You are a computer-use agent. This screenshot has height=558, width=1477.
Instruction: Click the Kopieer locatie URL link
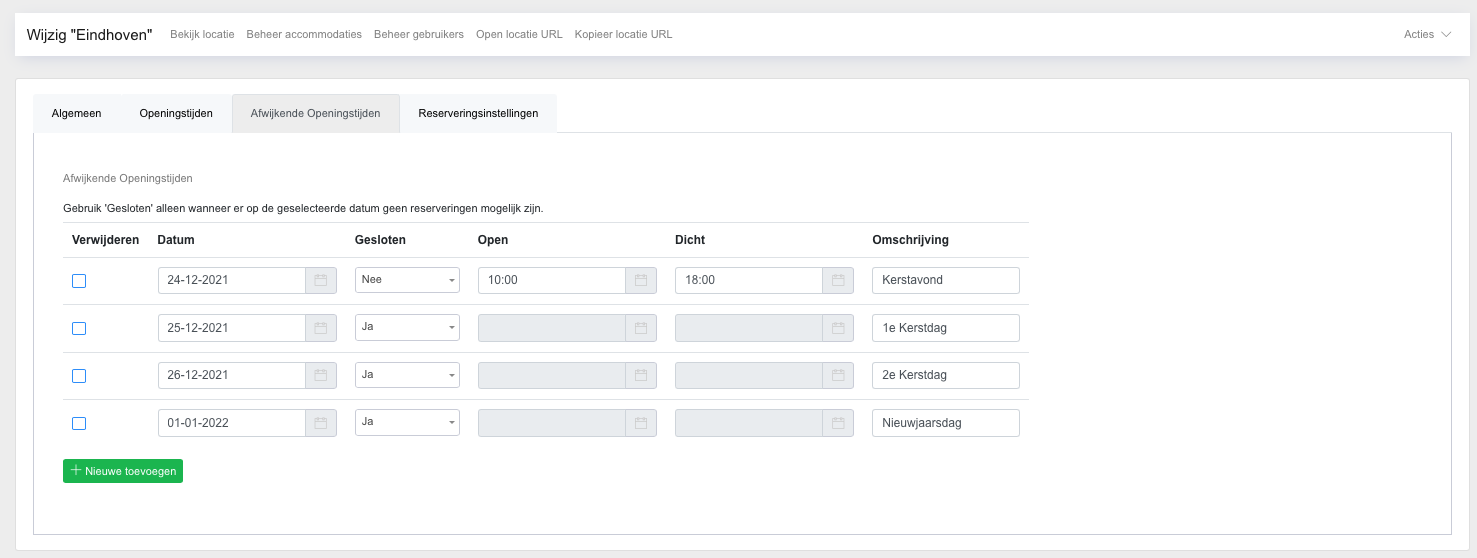coord(623,34)
